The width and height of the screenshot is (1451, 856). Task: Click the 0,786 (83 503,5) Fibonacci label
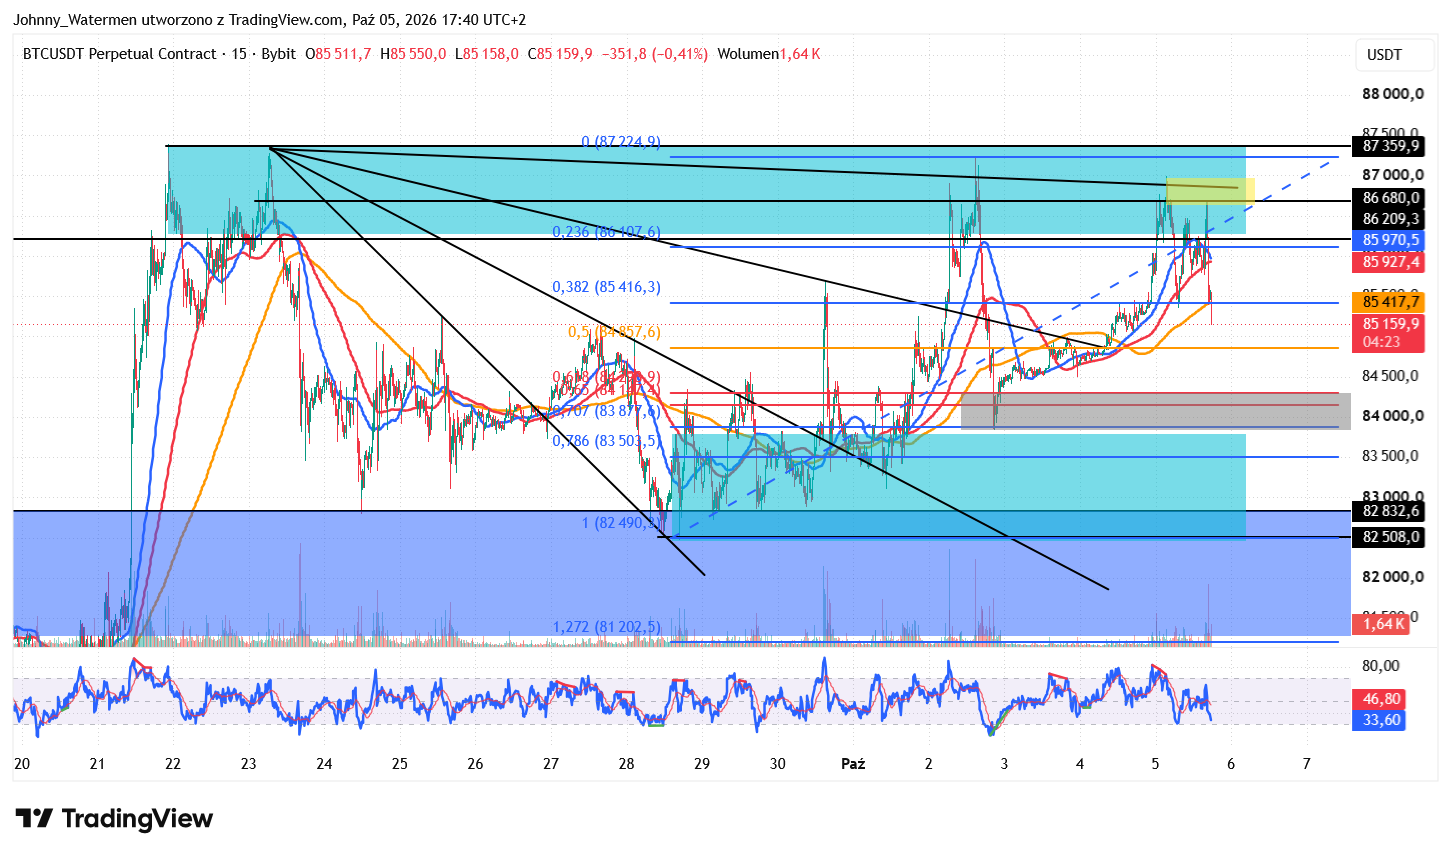(606, 441)
